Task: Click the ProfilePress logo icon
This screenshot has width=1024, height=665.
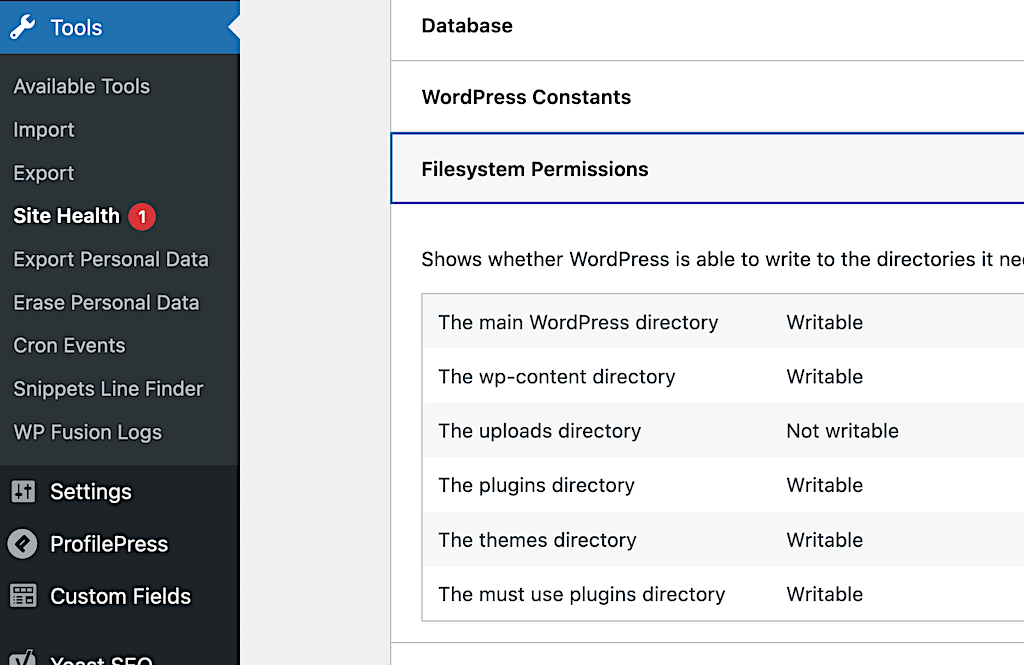Action: 23,543
